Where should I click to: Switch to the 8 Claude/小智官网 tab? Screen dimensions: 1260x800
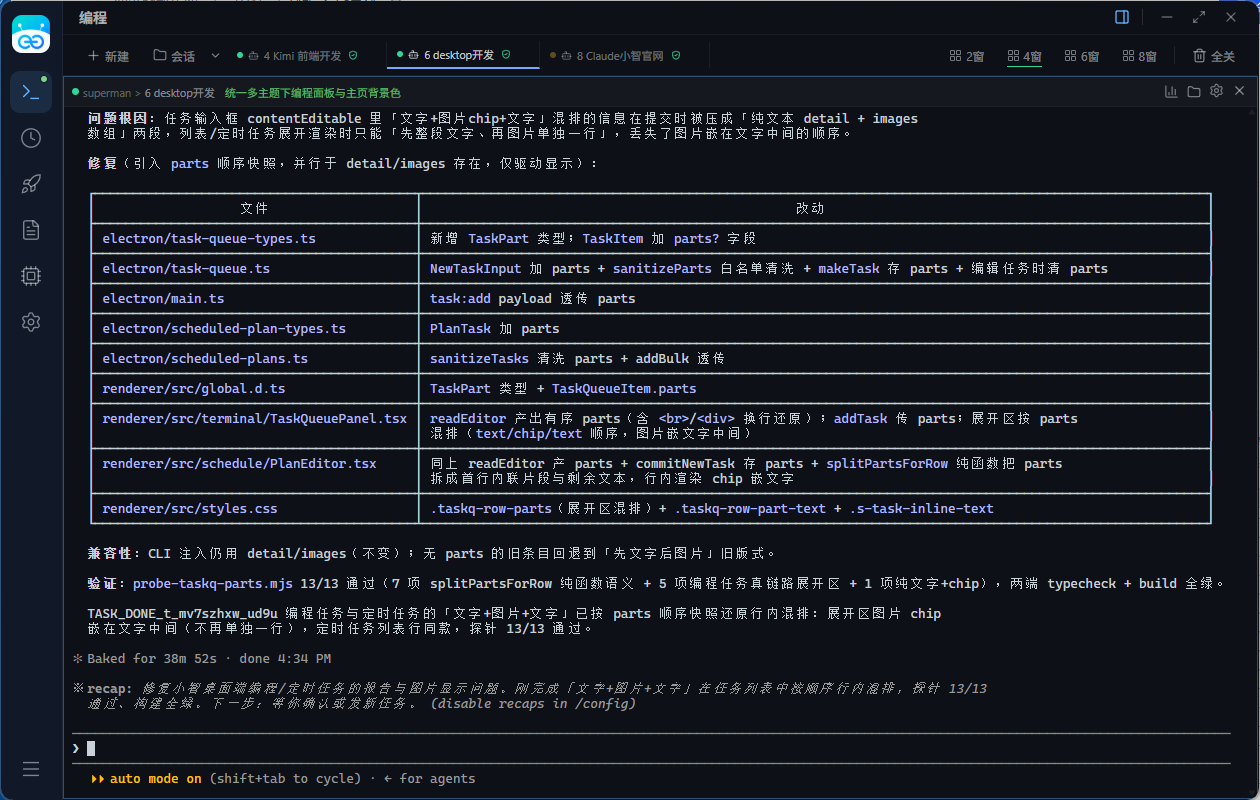pyautogui.click(x=616, y=56)
